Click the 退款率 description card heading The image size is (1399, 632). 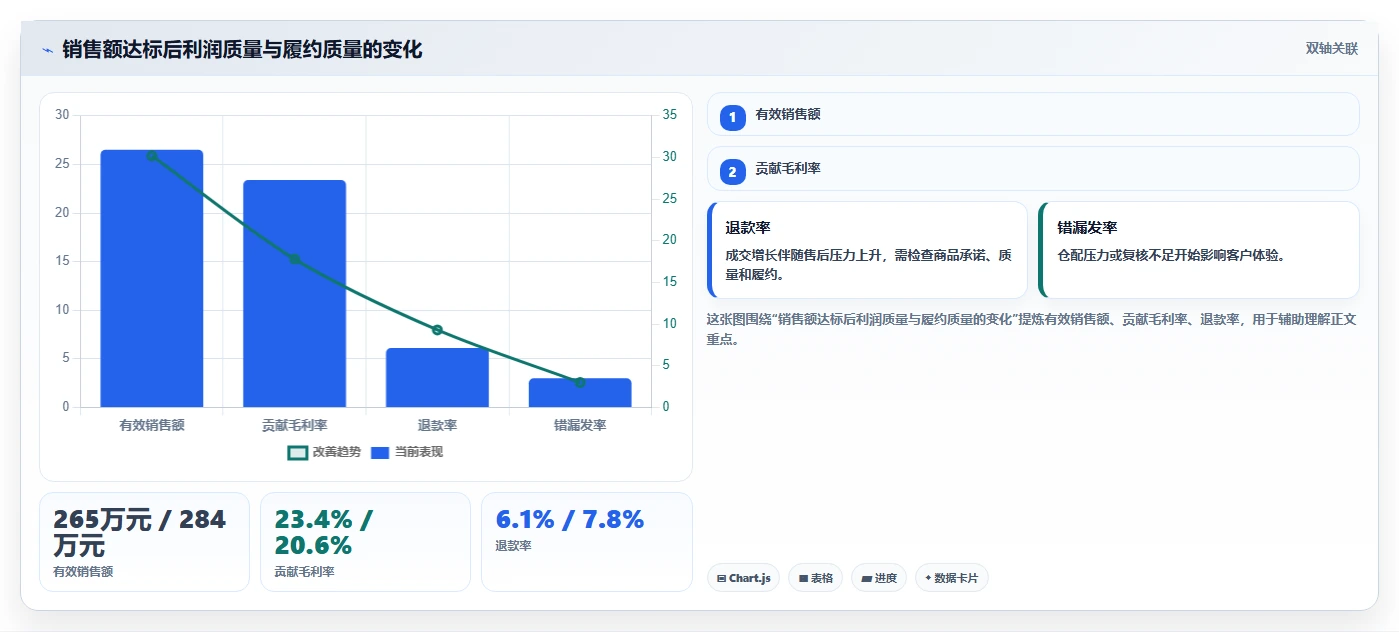coord(748,228)
